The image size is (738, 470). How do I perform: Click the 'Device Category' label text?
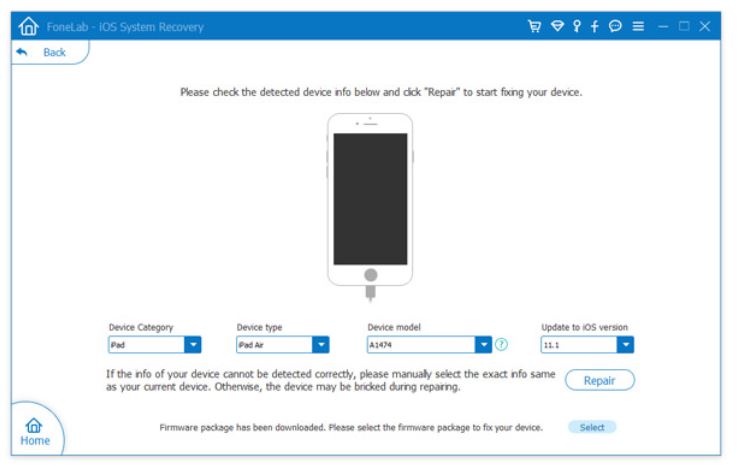141,327
